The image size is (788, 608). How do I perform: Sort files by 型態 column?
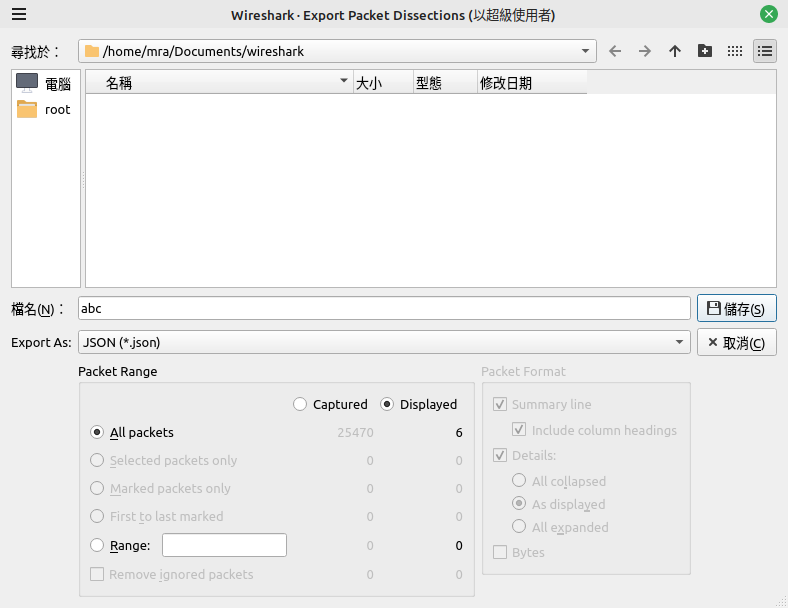point(445,82)
